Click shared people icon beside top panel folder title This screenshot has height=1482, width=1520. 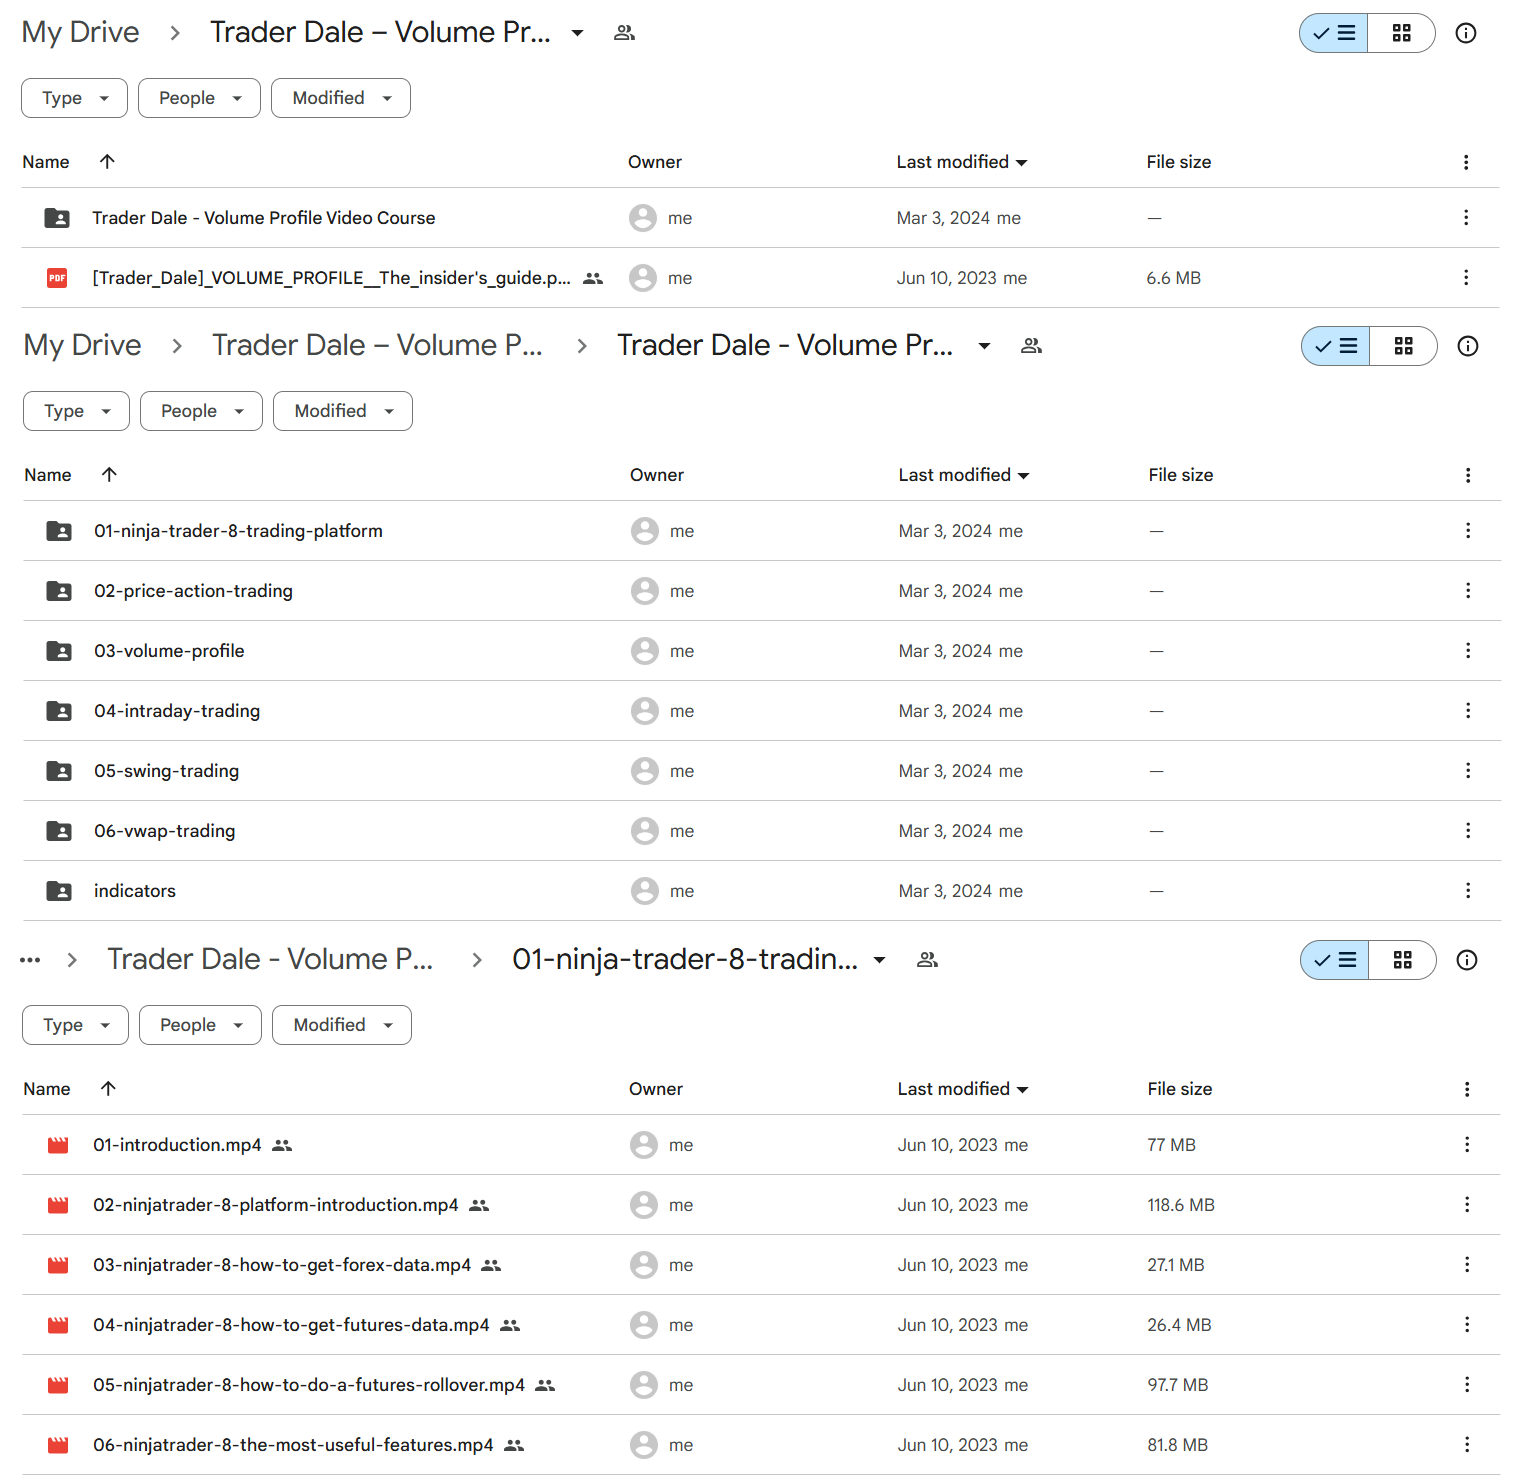click(625, 33)
